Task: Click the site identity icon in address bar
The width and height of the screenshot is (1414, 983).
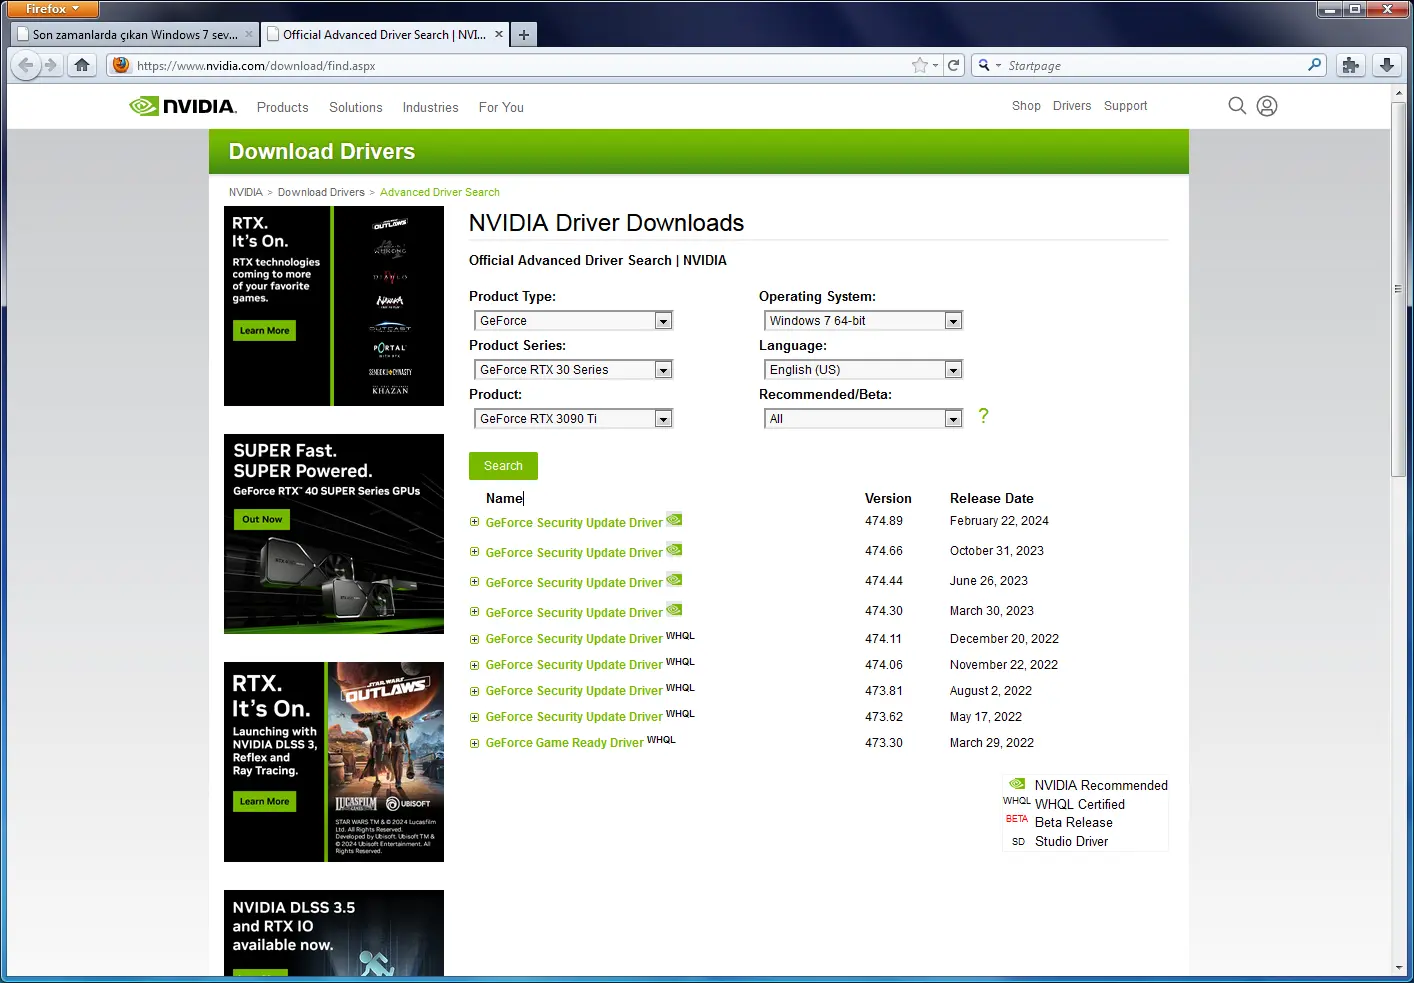Action: tap(121, 65)
